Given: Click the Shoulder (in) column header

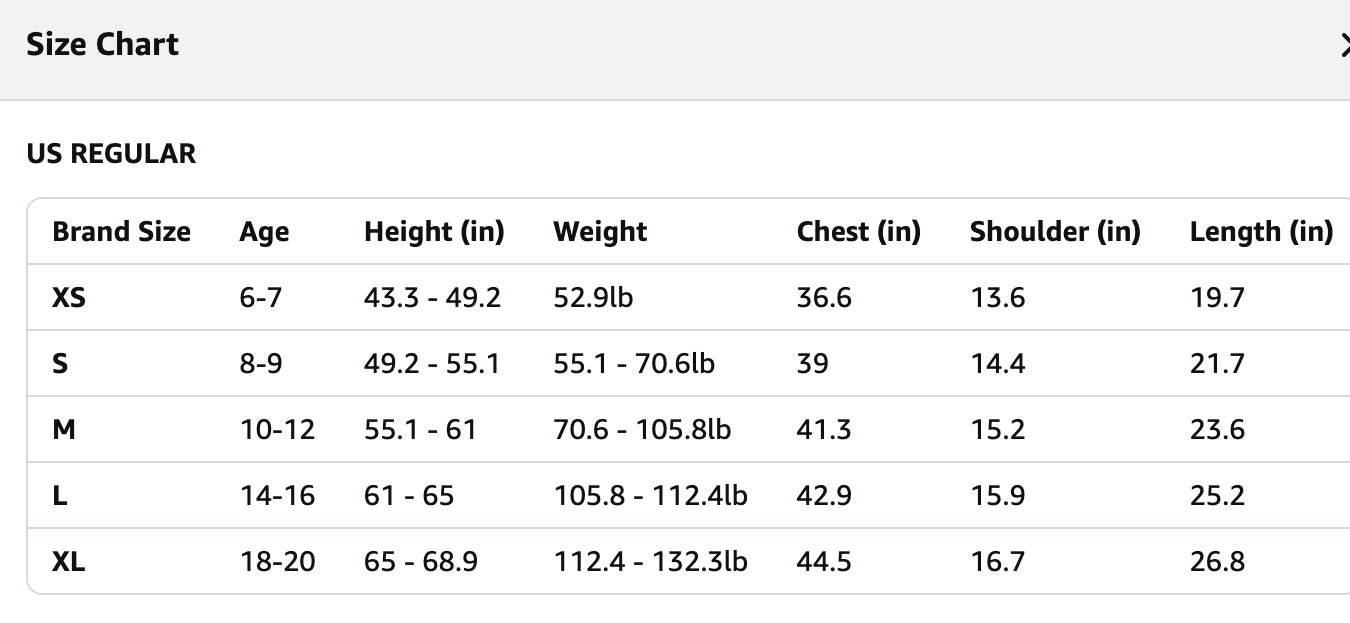Looking at the screenshot, I should [x=1055, y=232].
